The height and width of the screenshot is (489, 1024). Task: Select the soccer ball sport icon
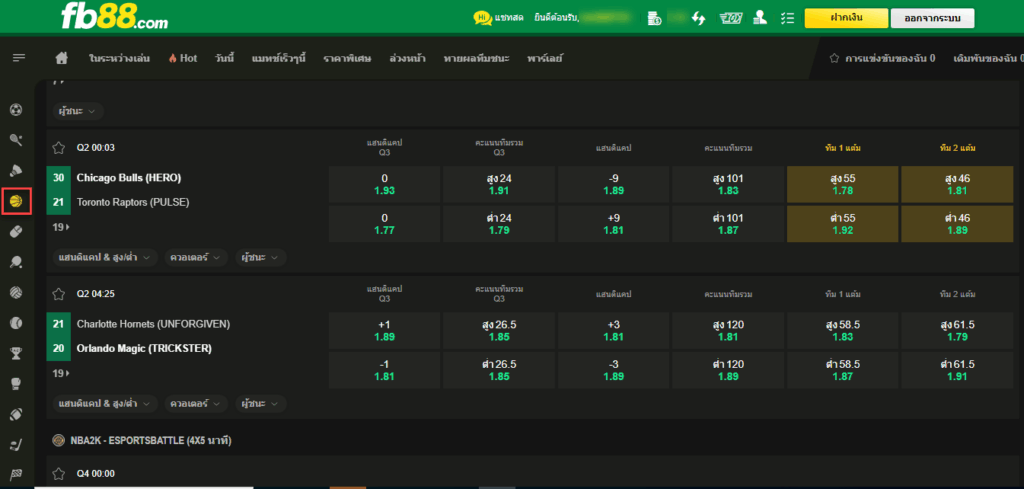pyautogui.click(x=16, y=110)
